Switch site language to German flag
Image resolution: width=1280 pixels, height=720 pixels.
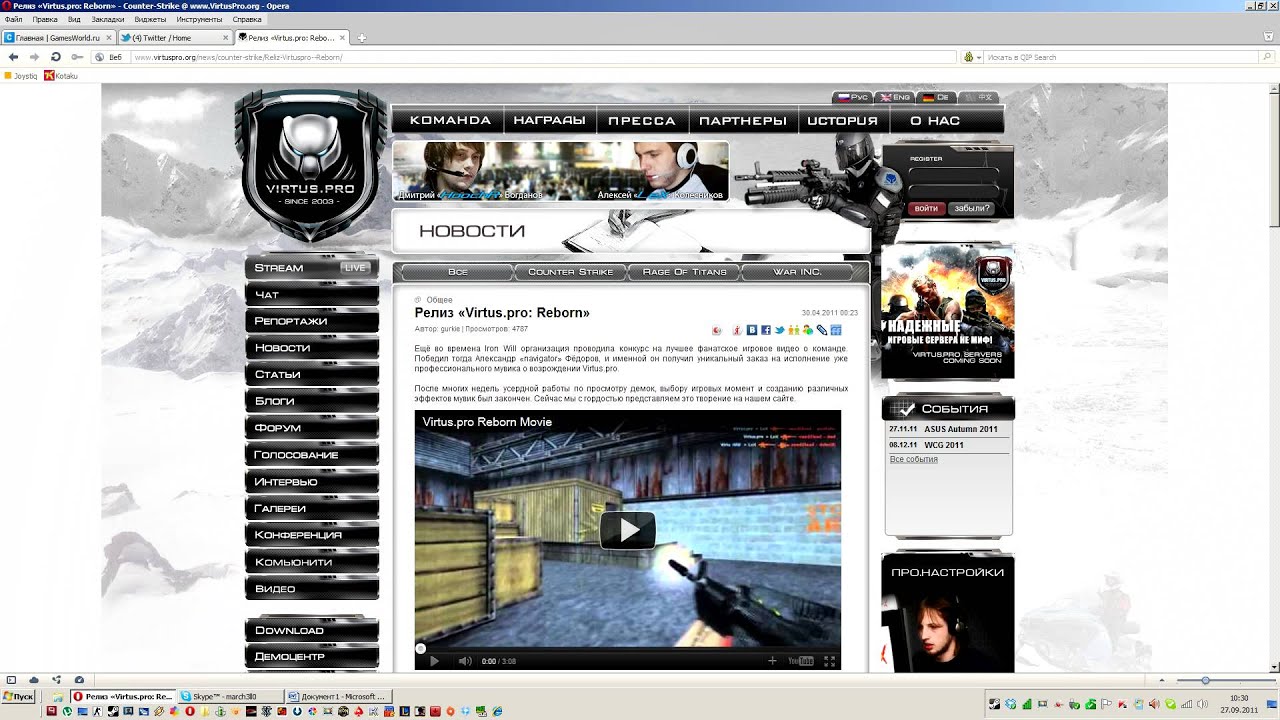point(937,97)
